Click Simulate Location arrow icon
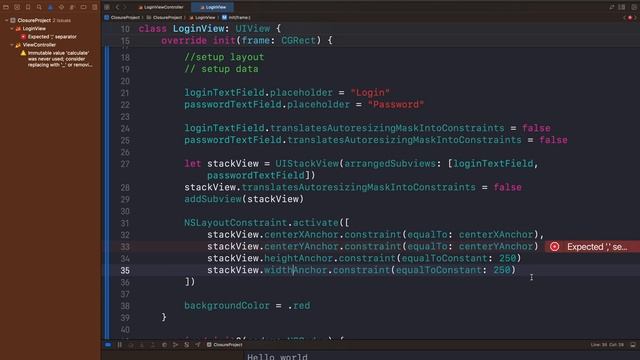This screenshot has width=640, height=360. click(198, 345)
